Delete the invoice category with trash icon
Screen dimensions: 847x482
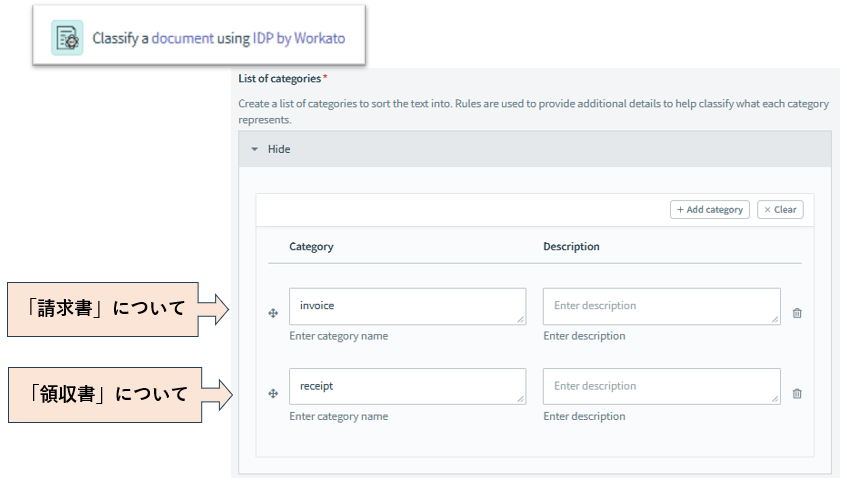tap(797, 313)
